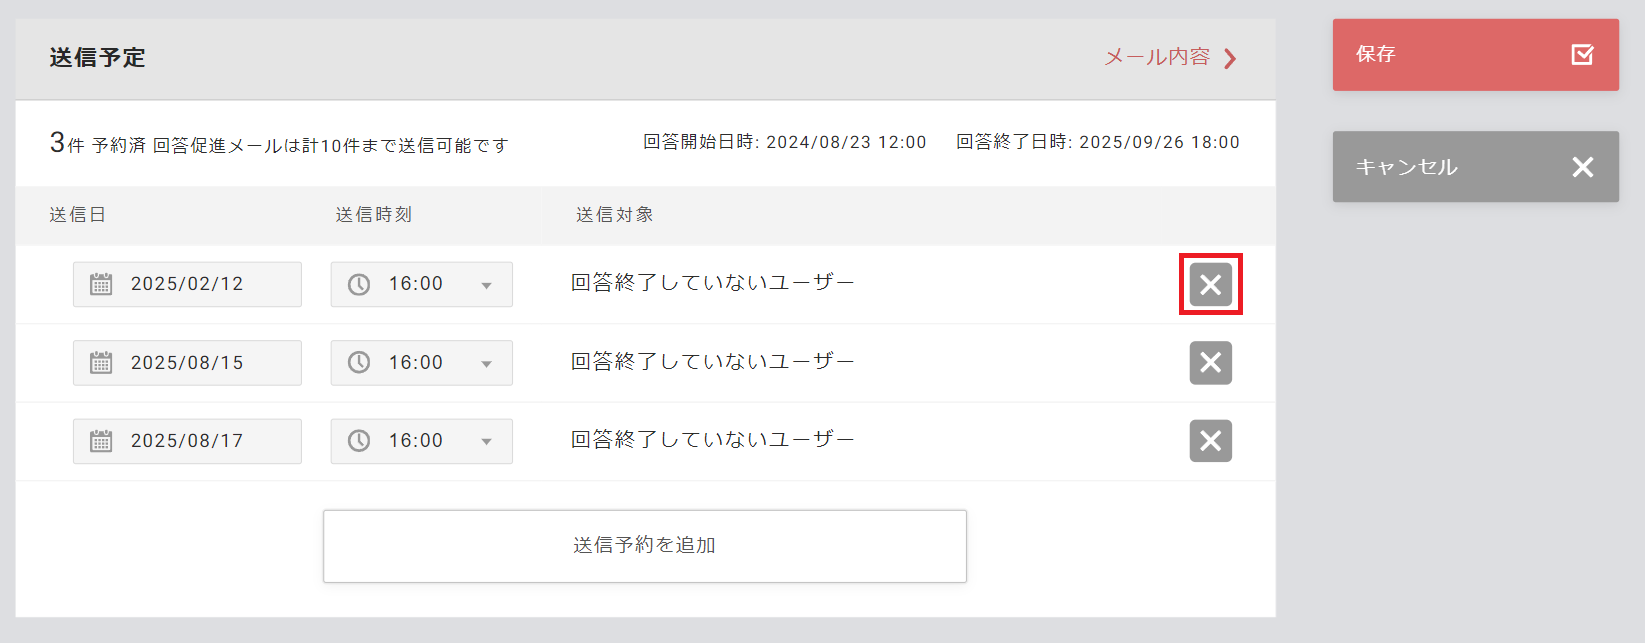
Task: Delete the 2025/08/17 scheduled email
Action: (1210, 440)
